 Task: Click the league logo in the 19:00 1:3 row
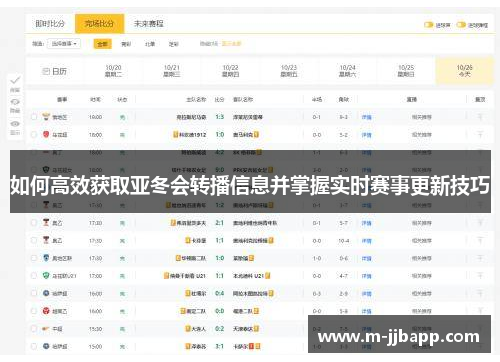click(46, 117)
